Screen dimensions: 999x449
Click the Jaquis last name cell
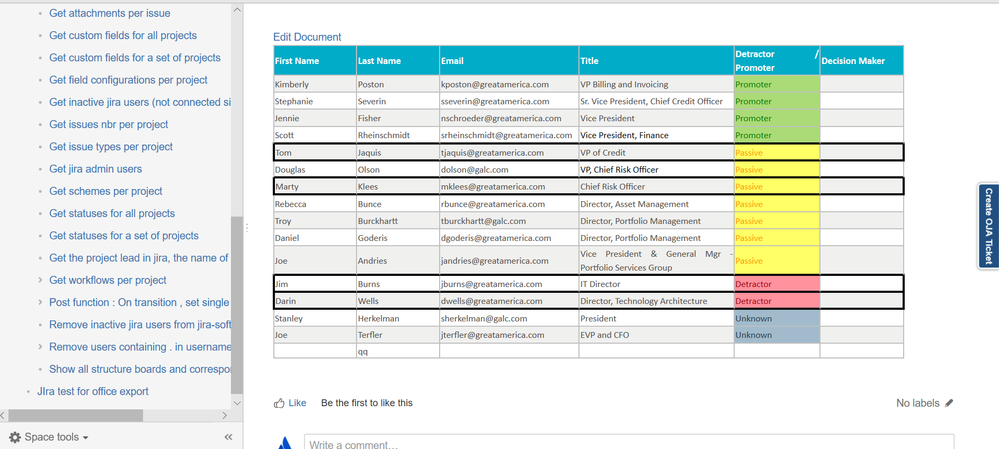tap(398, 152)
